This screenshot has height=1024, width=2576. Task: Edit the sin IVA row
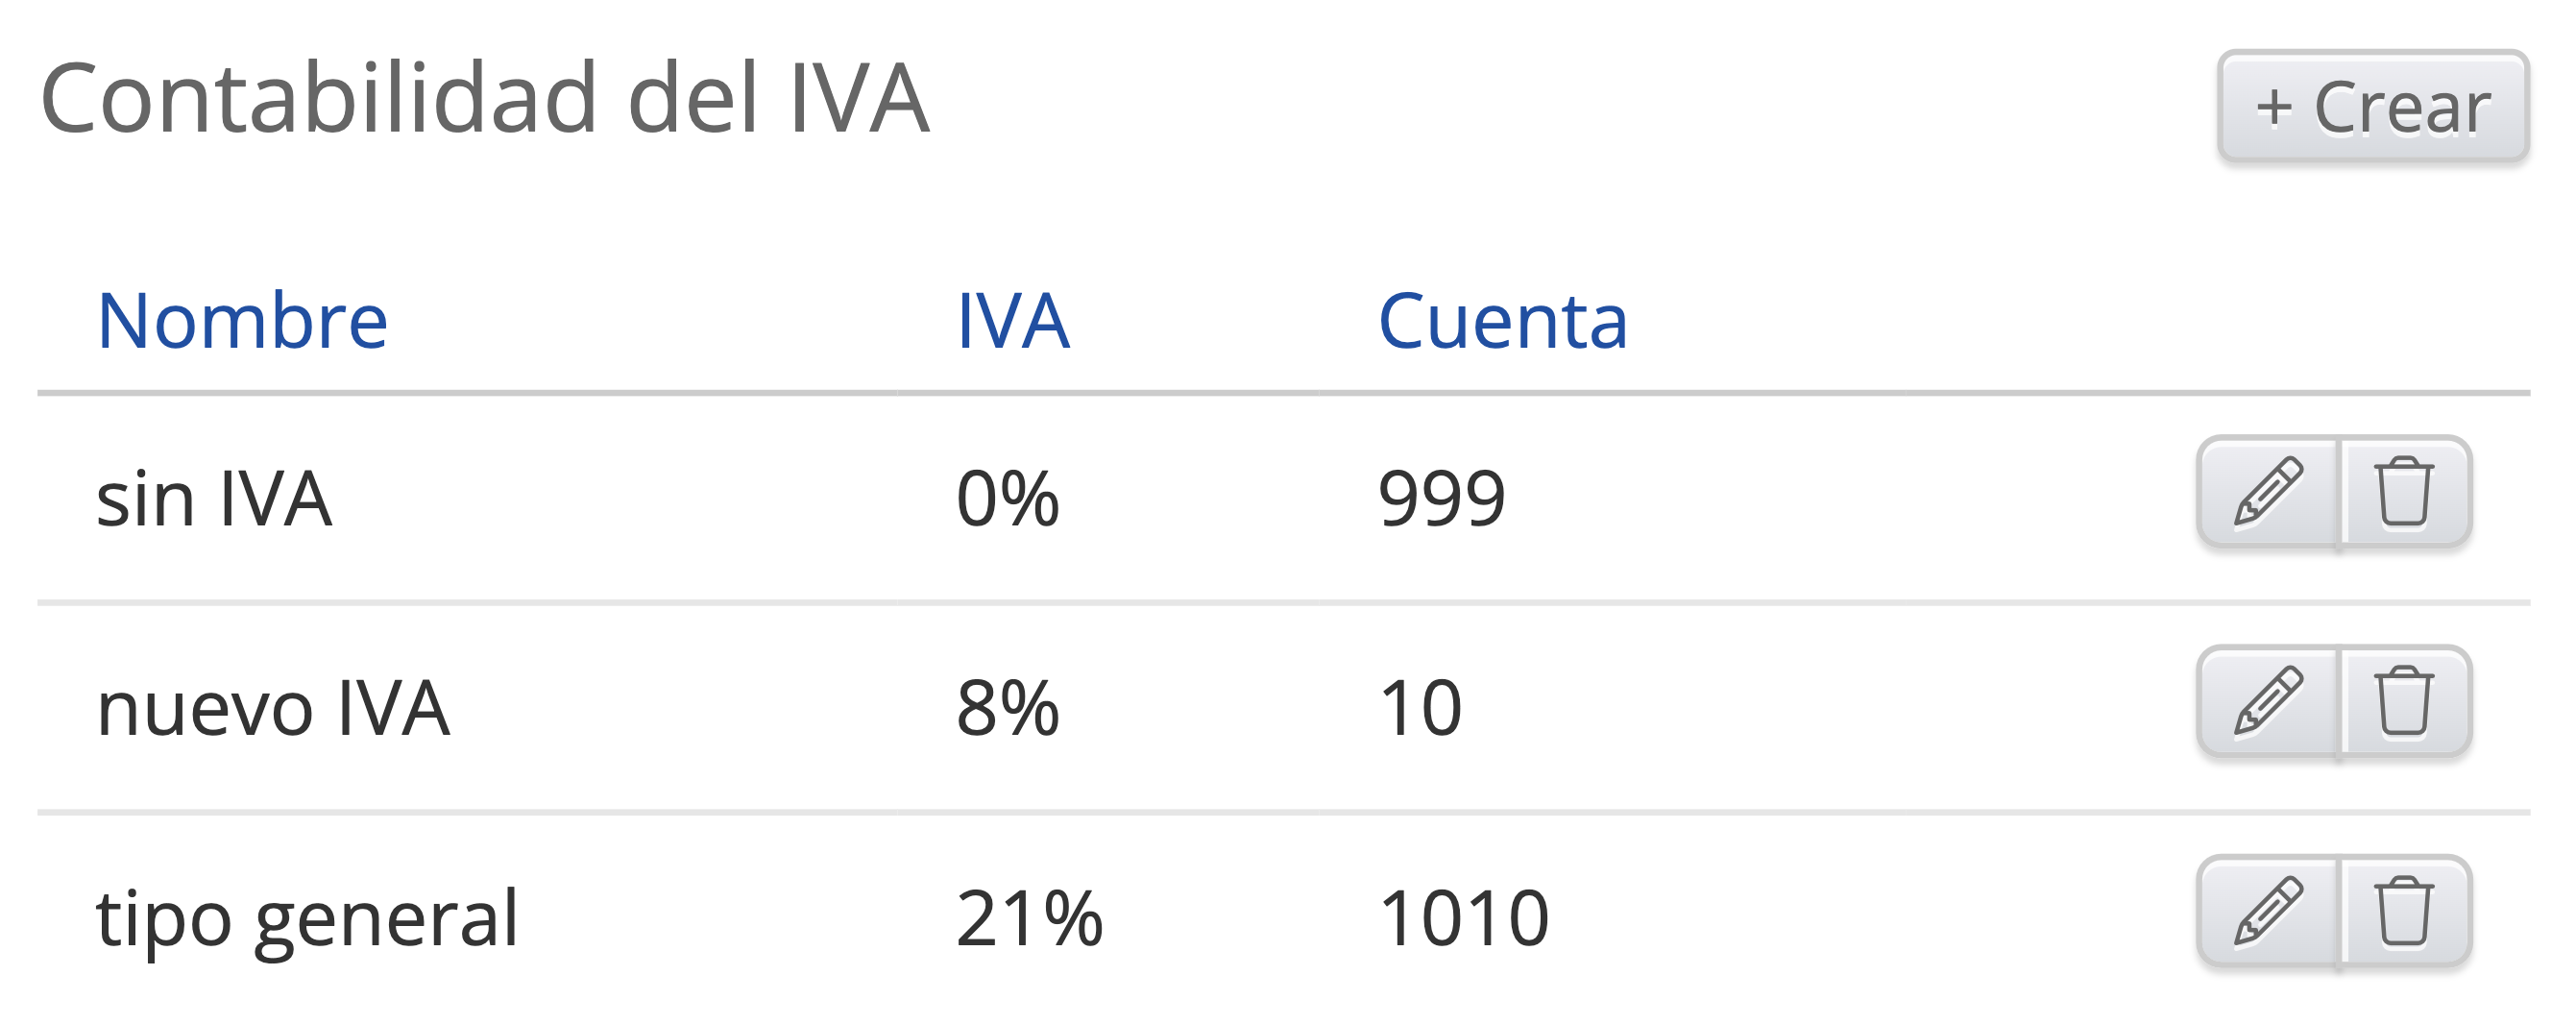tap(2268, 492)
